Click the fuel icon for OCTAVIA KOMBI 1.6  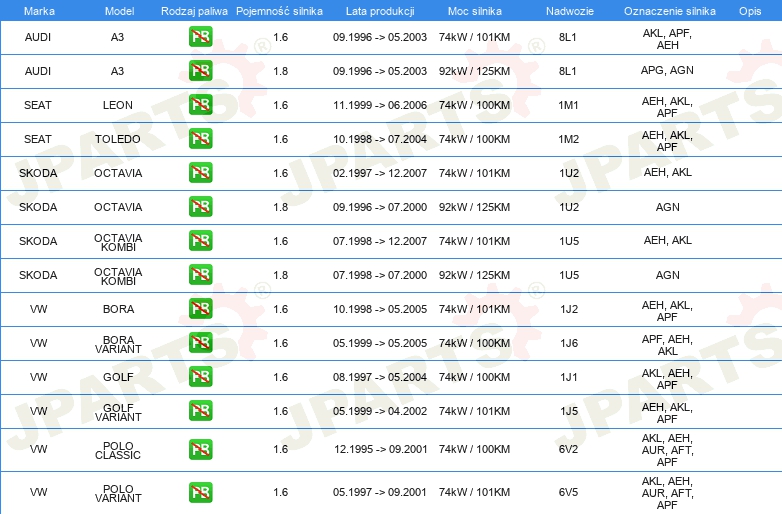click(x=200, y=240)
